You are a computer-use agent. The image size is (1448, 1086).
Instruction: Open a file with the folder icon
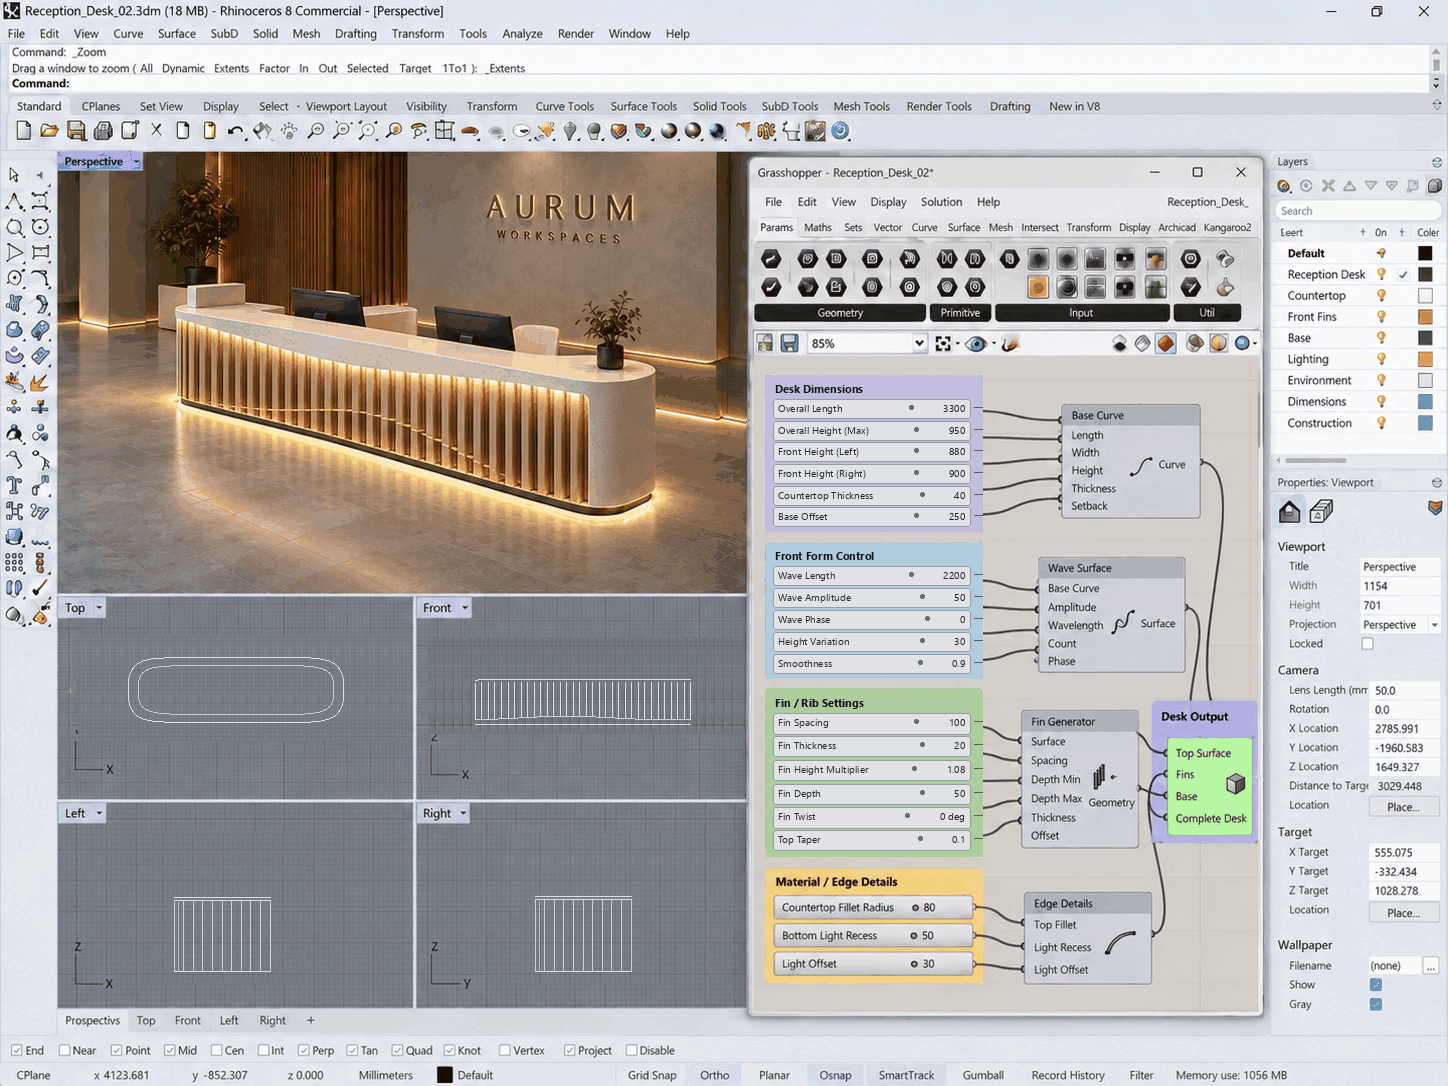point(49,131)
